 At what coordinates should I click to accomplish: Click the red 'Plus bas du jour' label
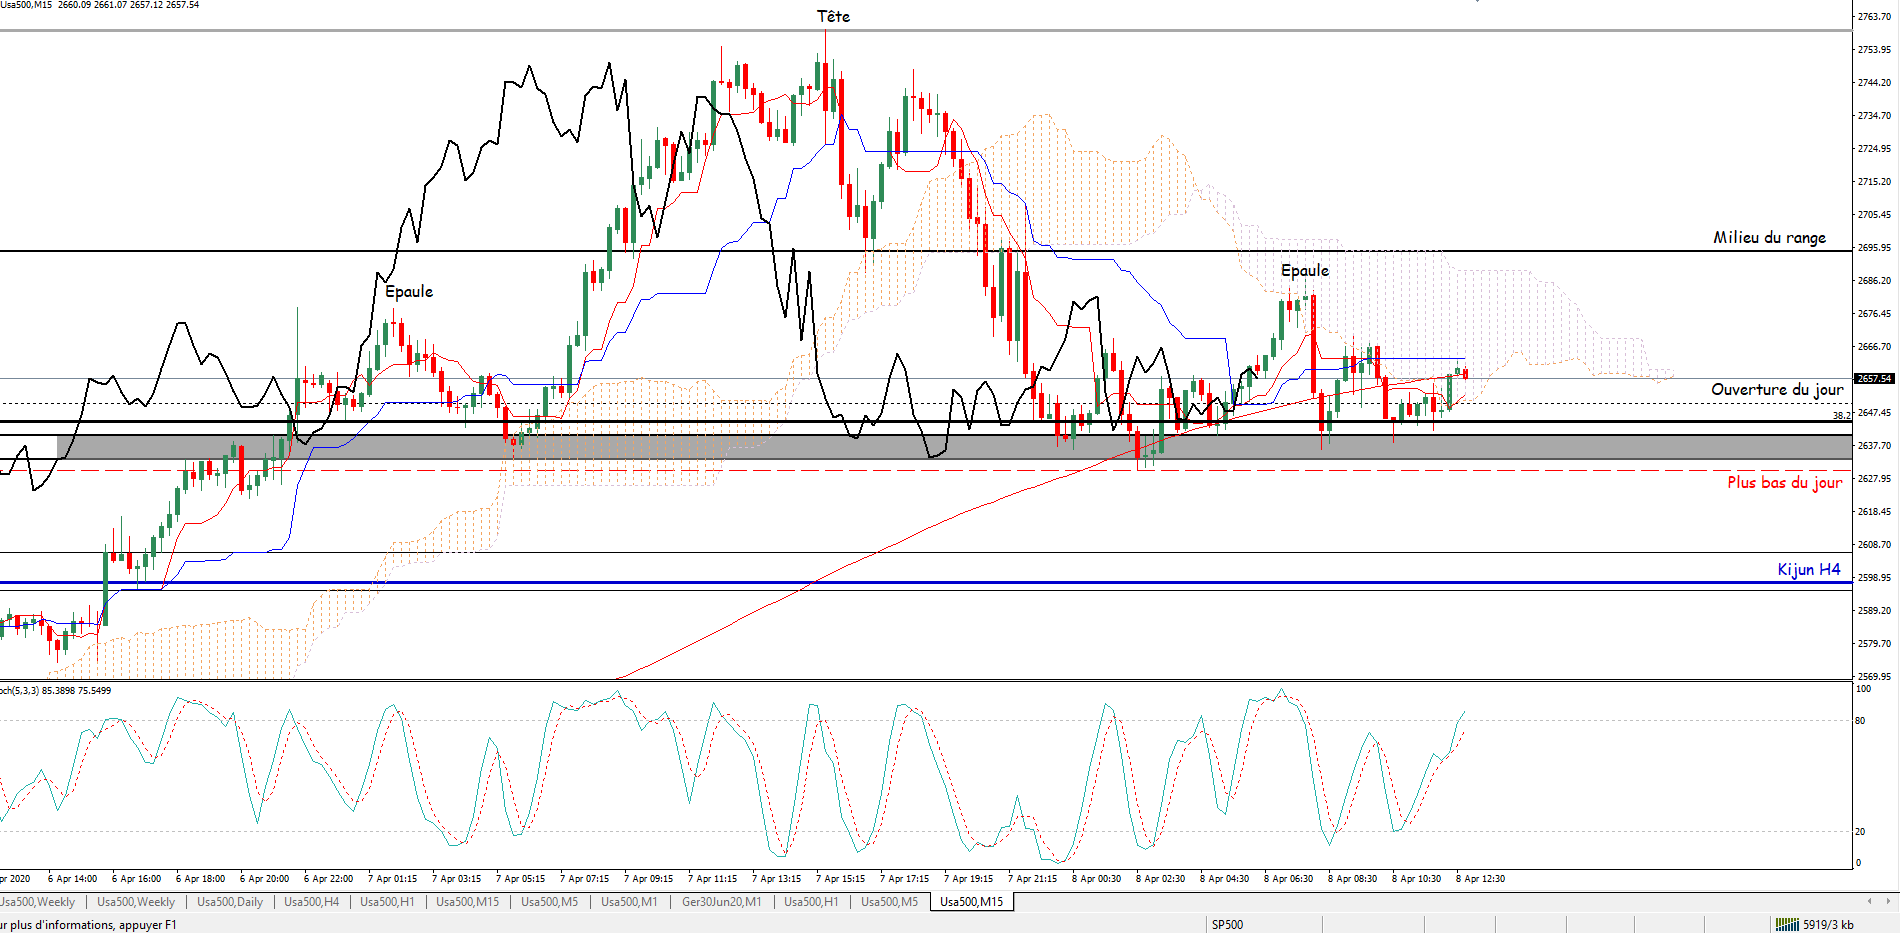(1784, 482)
